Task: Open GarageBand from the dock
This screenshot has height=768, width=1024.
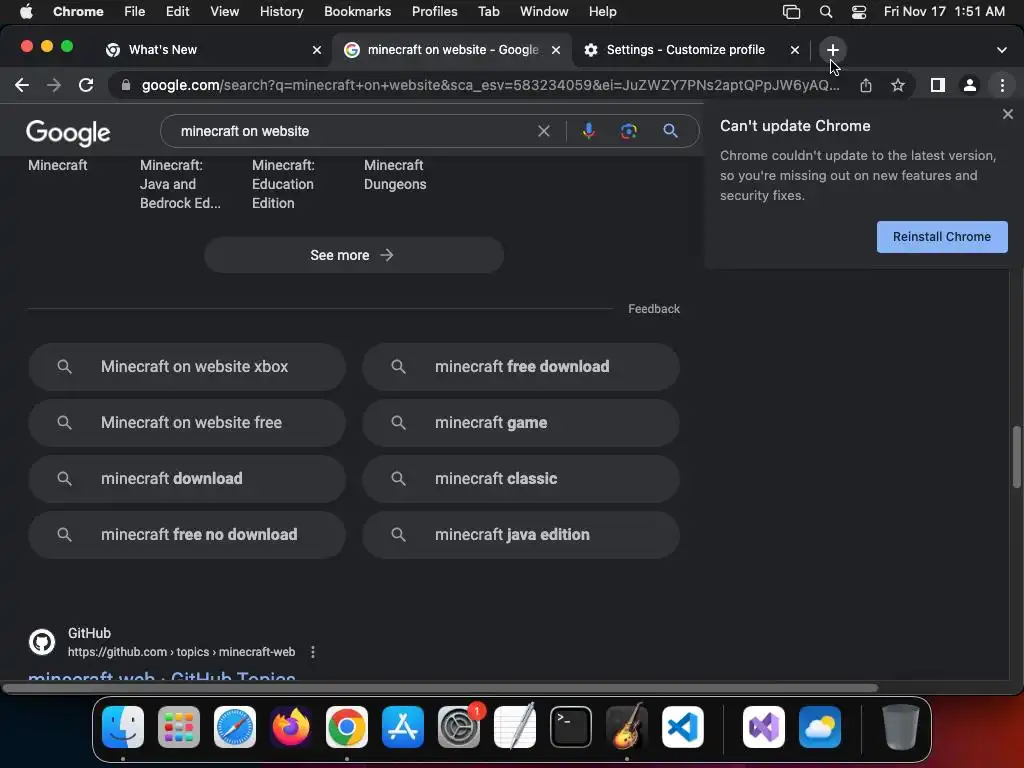Action: [627, 727]
